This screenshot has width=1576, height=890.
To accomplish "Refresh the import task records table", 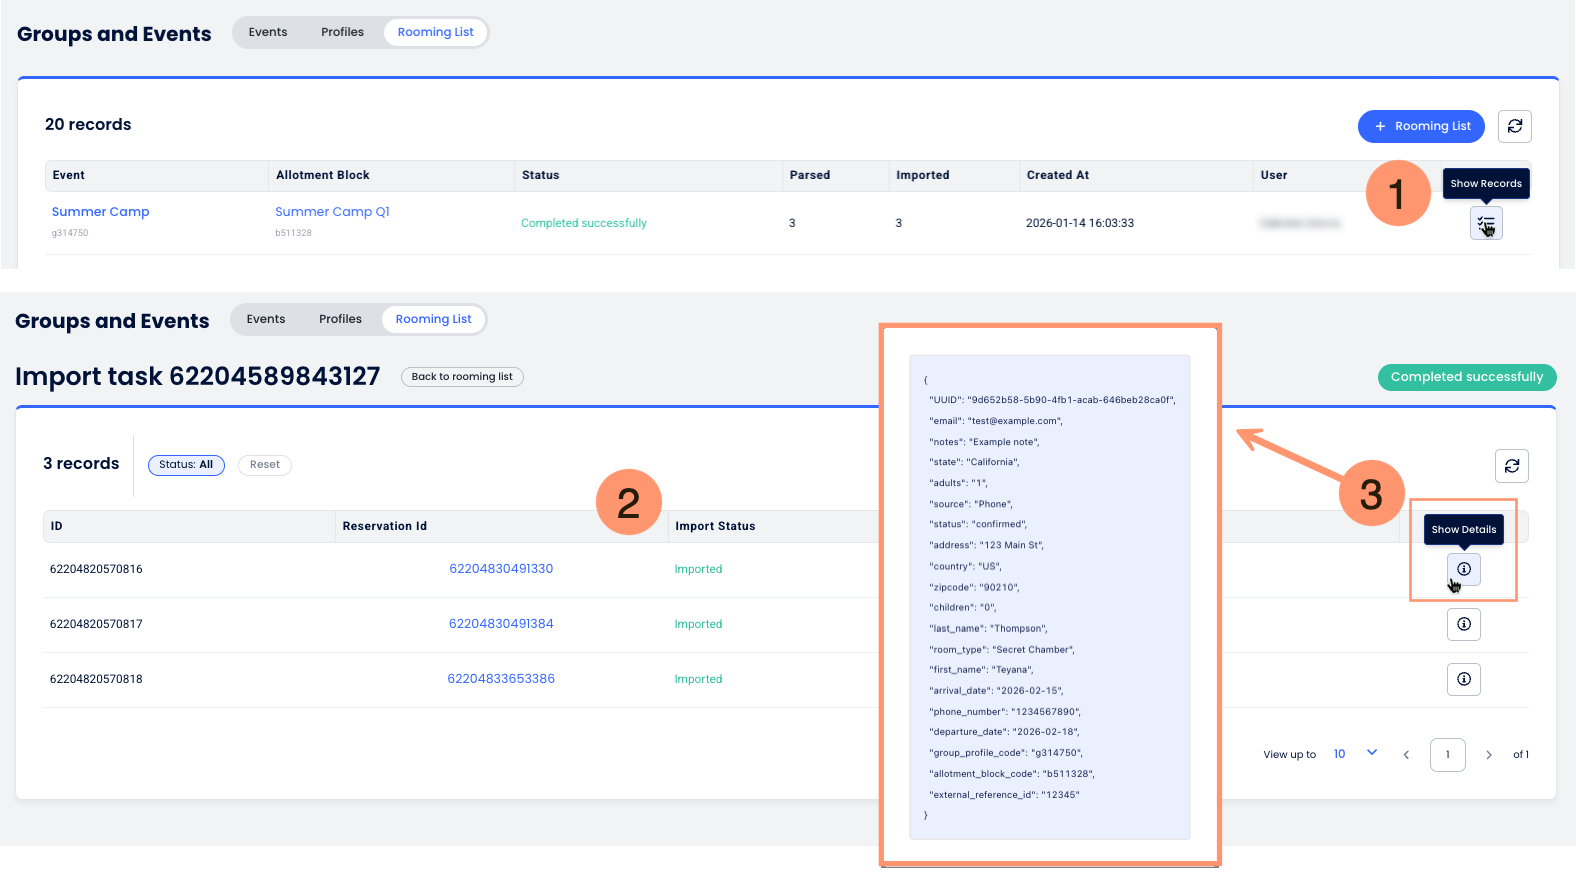I will tap(1511, 466).
